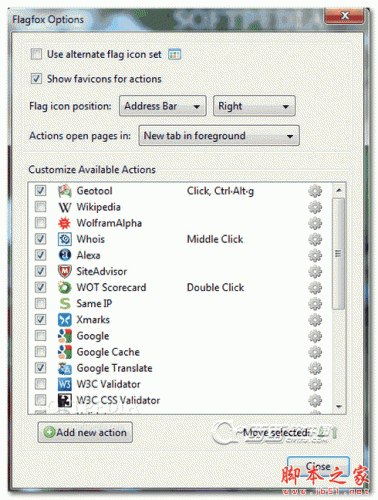Viewport: 378px width, 500px height.
Task: Uncheck the WOT Scorecard action
Action: point(41,287)
